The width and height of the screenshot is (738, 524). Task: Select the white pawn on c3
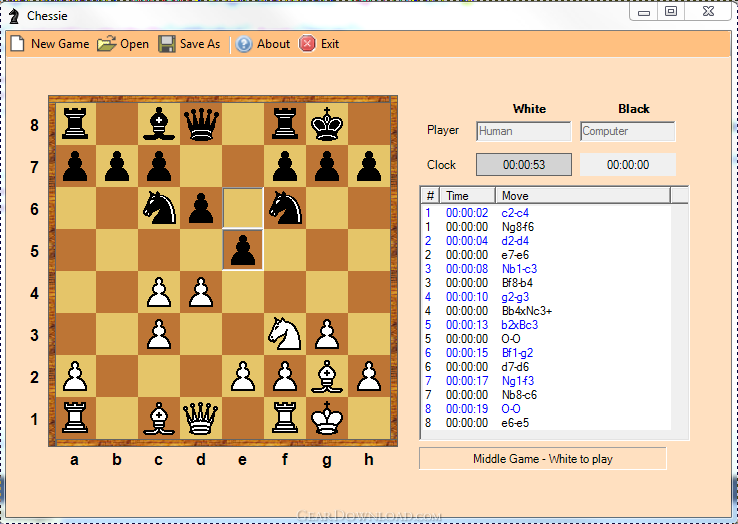click(159, 334)
